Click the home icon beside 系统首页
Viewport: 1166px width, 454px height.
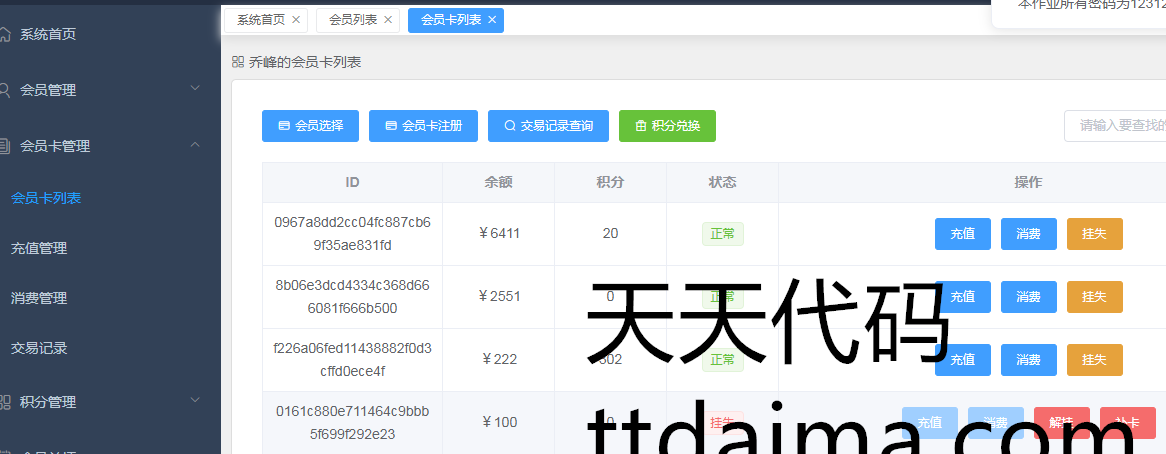pos(5,34)
